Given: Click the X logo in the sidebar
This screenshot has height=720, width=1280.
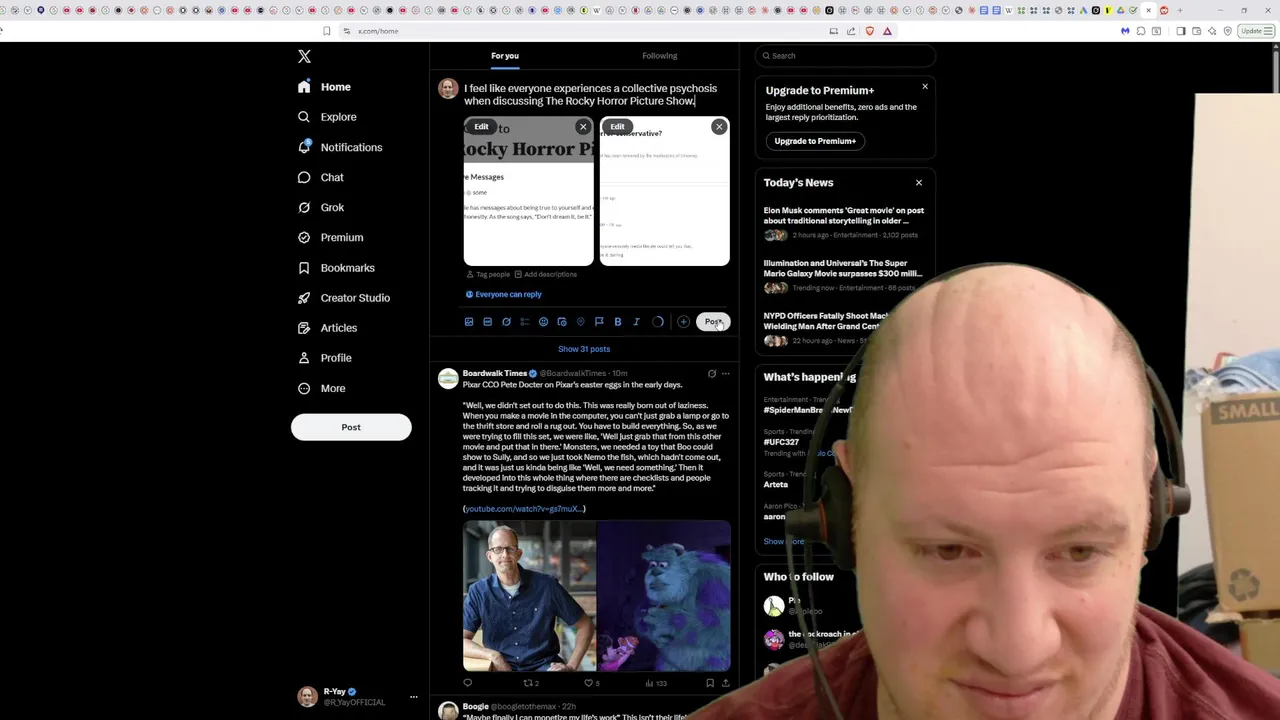Looking at the screenshot, I should [304, 57].
